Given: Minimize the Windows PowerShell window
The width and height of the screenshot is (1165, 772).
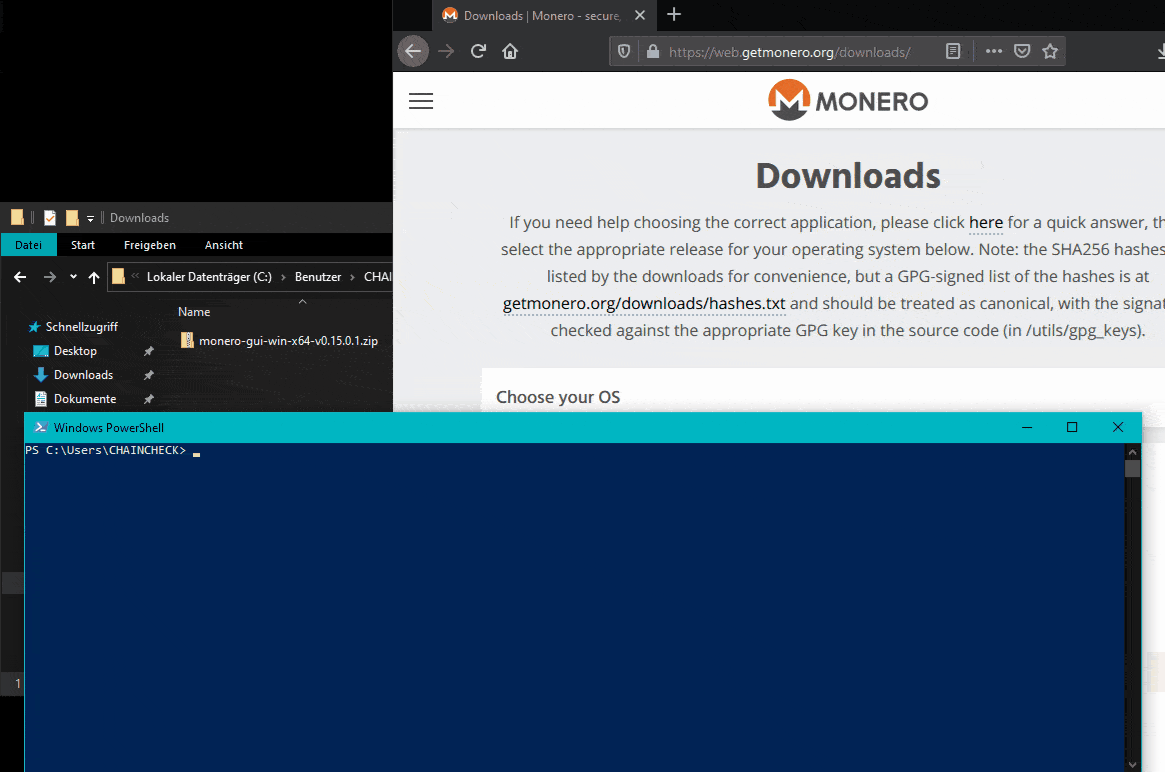Looking at the screenshot, I should (1027, 427).
